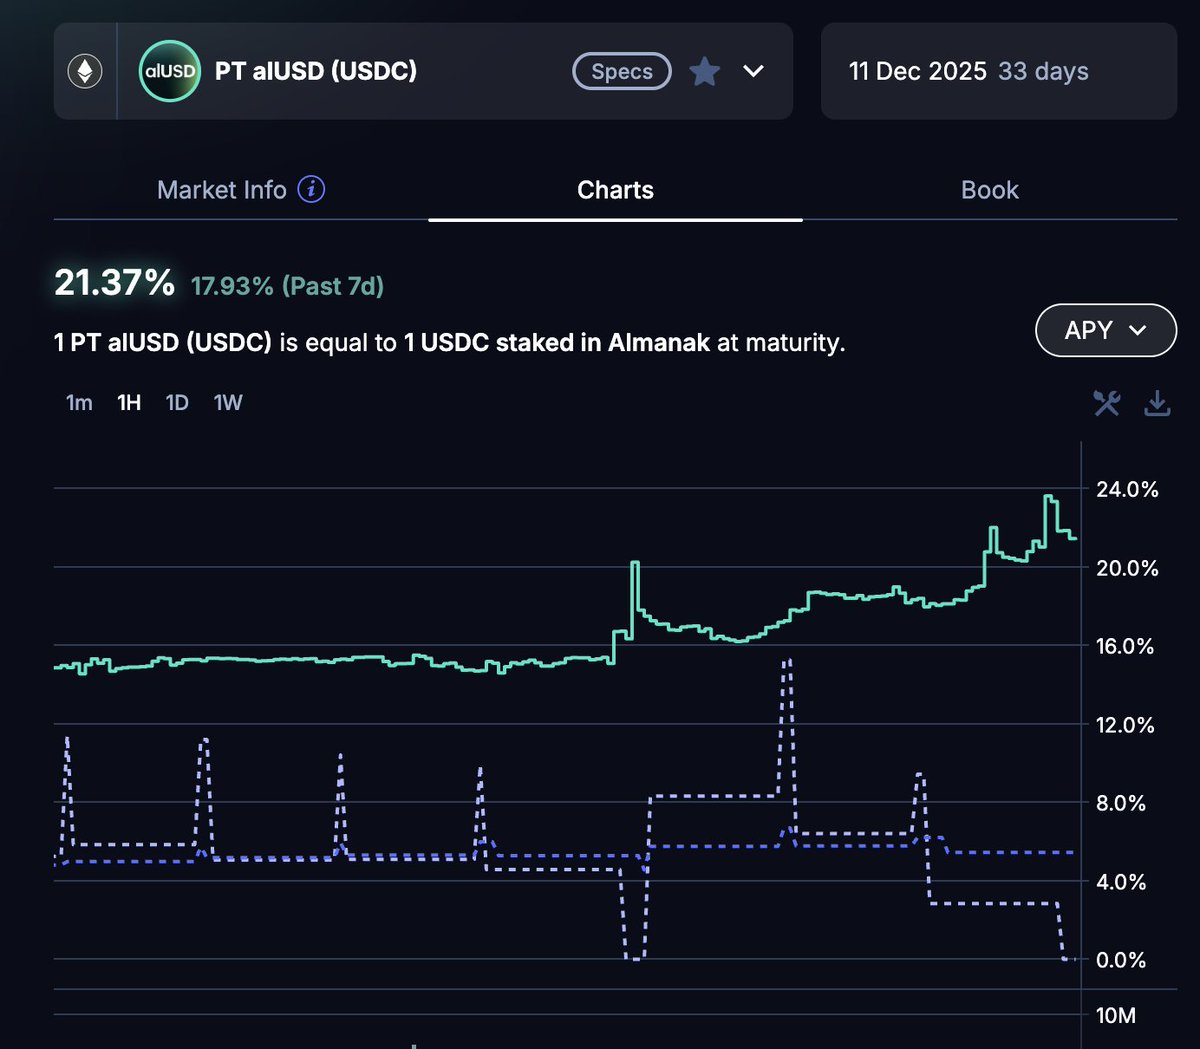Image resolution: width=1200 pixels, height=1049 pixels.
Task: Select the 1H chart interval
Action: [129, 403]
